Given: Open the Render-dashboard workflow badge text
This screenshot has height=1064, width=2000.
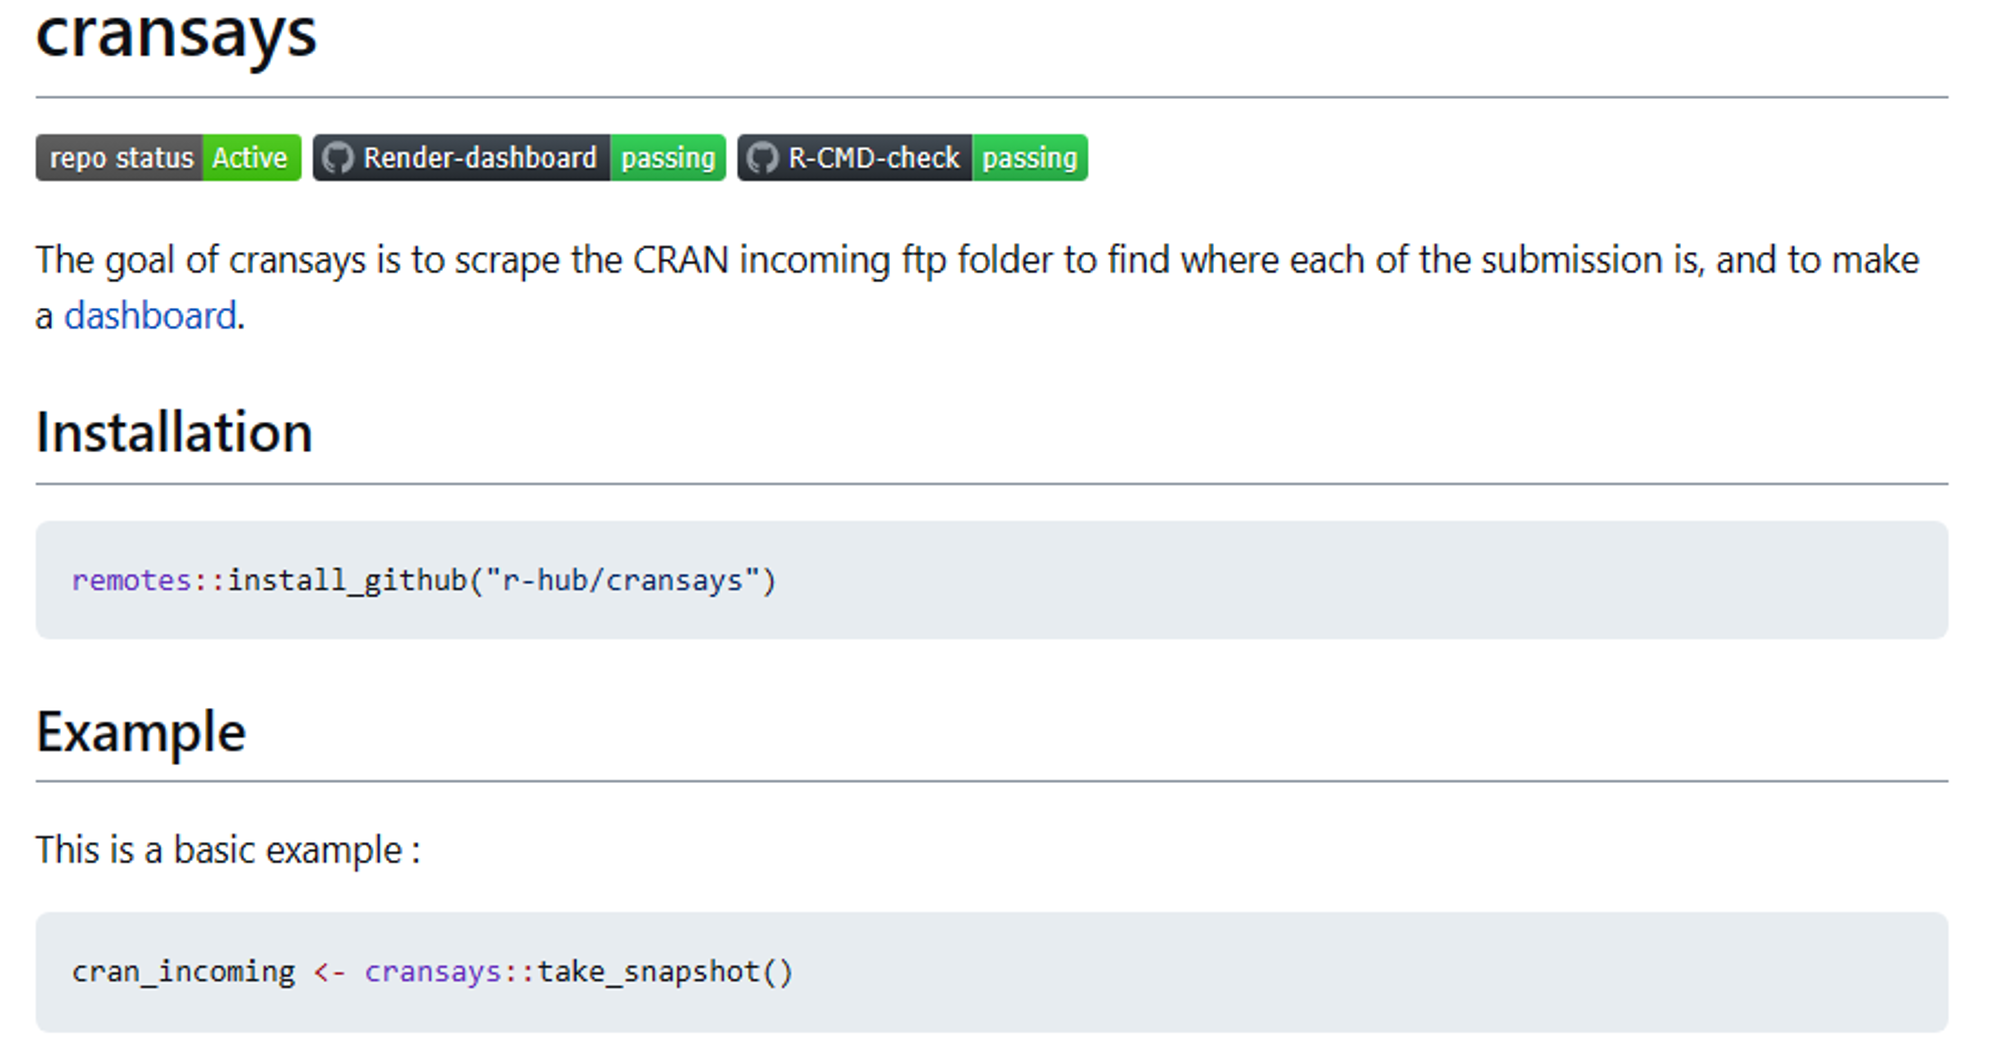Looking at the screenshot, I should coord(480,158).
